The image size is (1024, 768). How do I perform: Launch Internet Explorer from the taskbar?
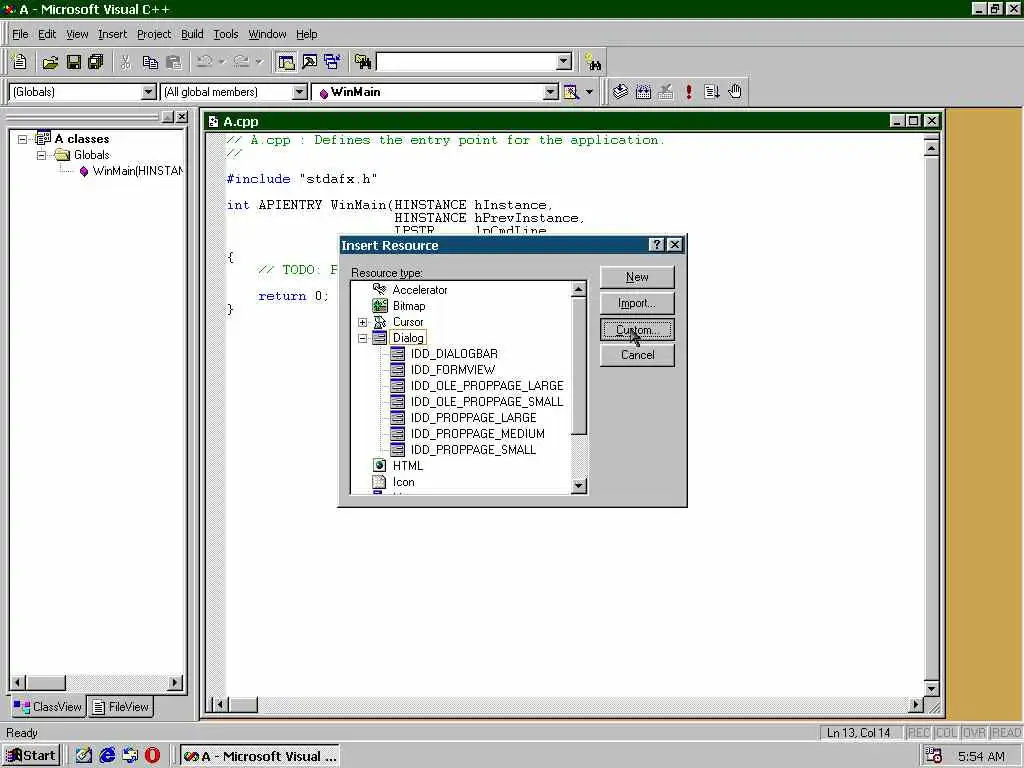107,756
